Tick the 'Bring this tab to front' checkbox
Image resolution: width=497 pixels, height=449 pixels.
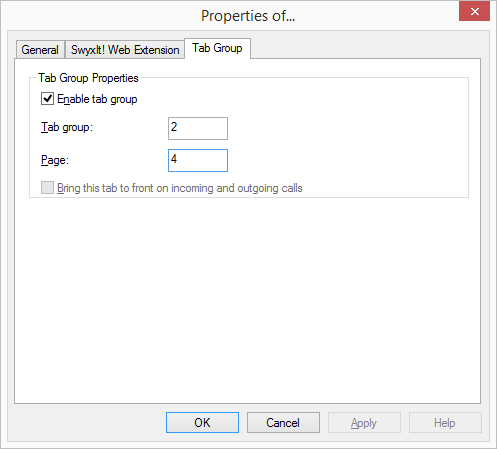[x=47, y=188]
